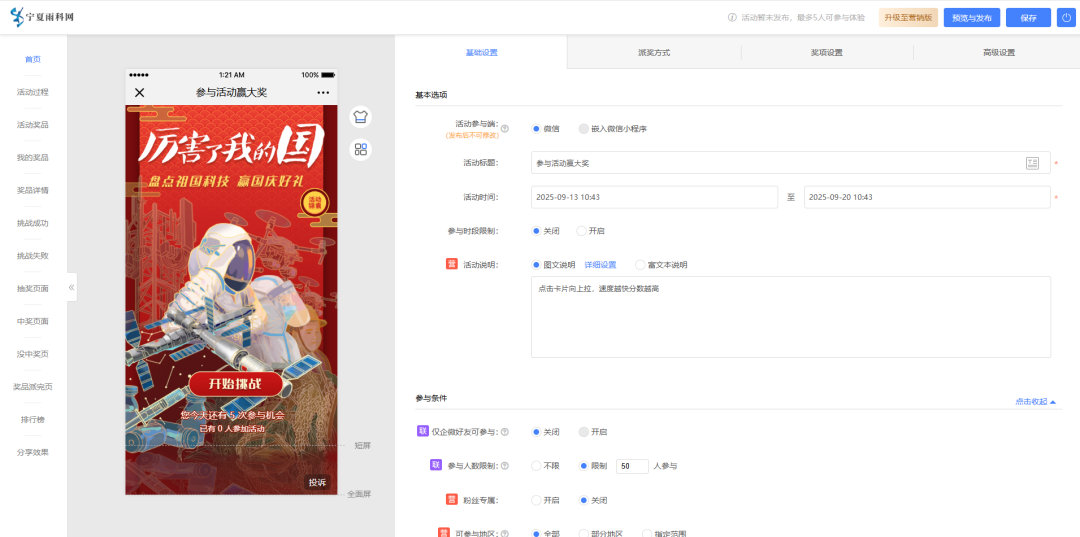
Task: Switch to the 奖项设置 tab
Action: click(827, 52)
